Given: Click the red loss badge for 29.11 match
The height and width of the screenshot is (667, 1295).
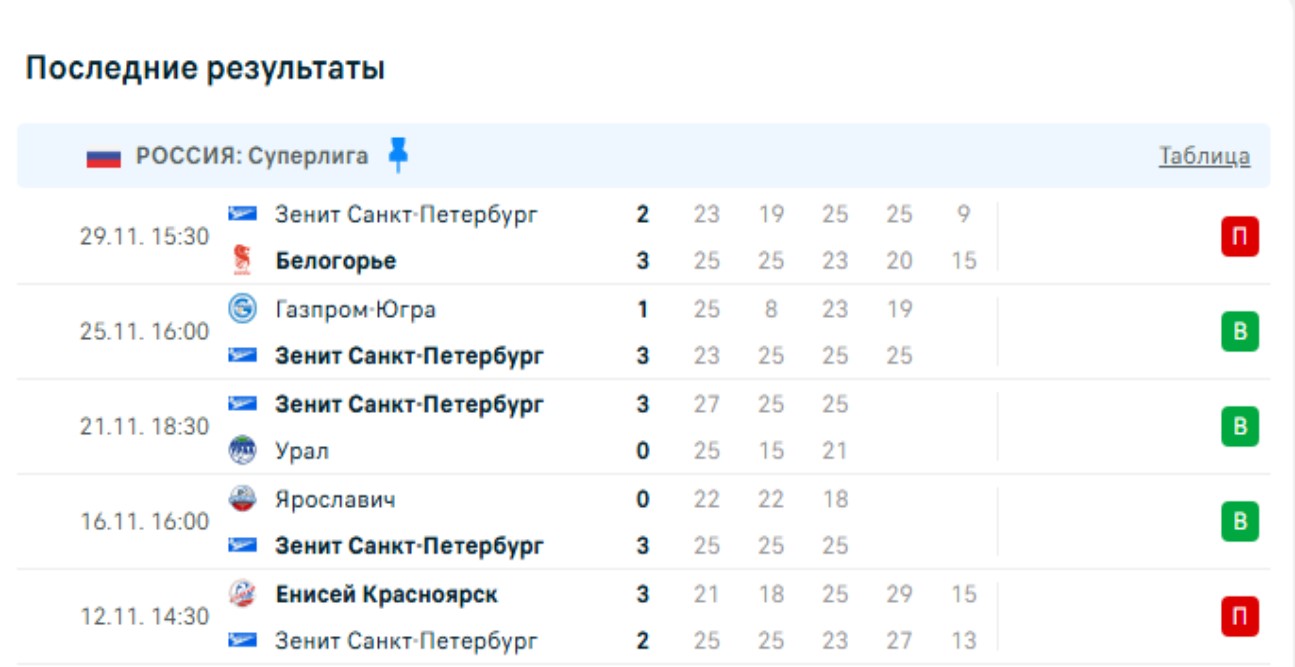Looking at the screenshot, I should click(1239, 237).
